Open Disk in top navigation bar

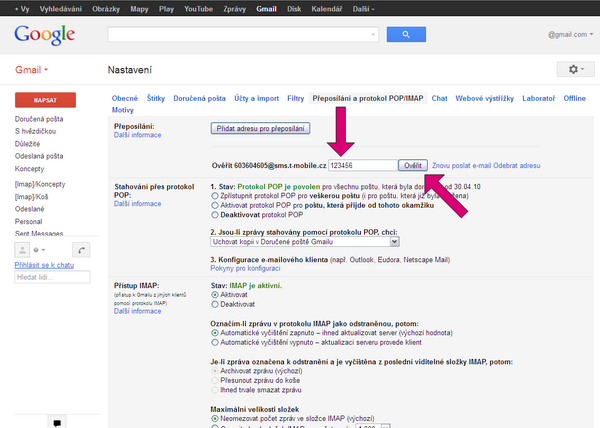pos(294,9)
